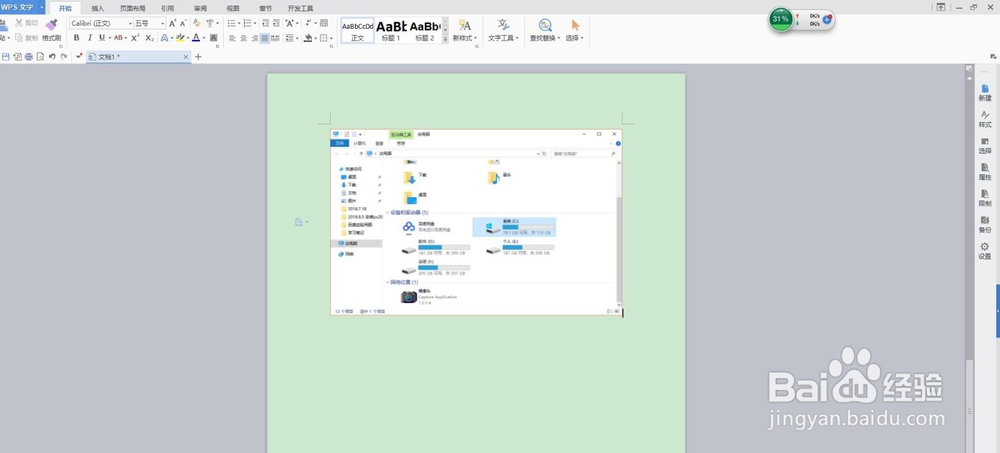Toggle italic formatting with the I icon
The height and width of the screenshot is (453, 1000).
point(90,38)
